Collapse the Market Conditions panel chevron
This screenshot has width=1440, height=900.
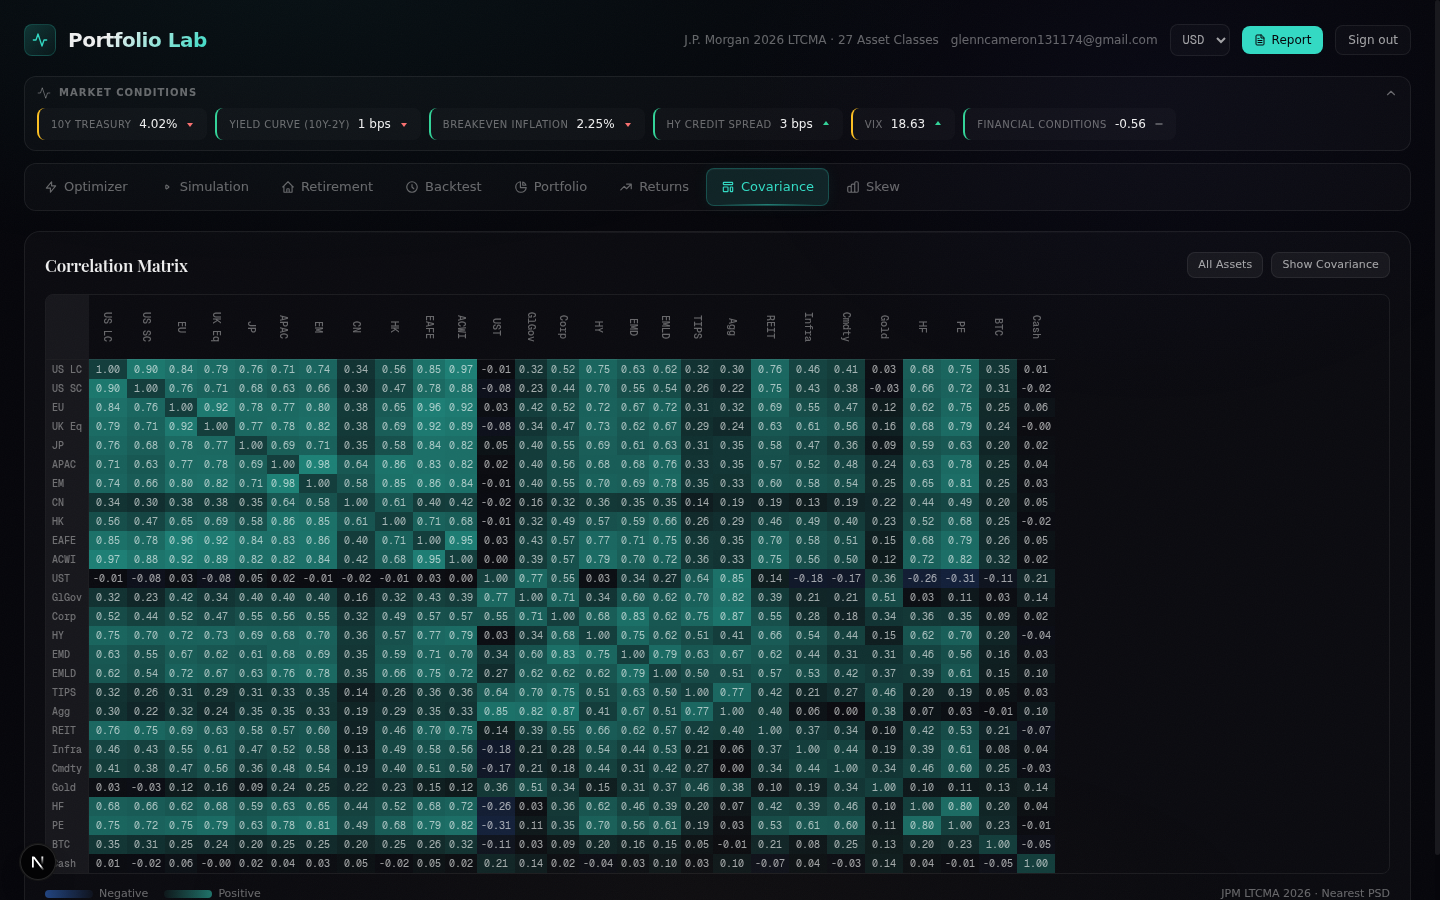pos(1390,93)
